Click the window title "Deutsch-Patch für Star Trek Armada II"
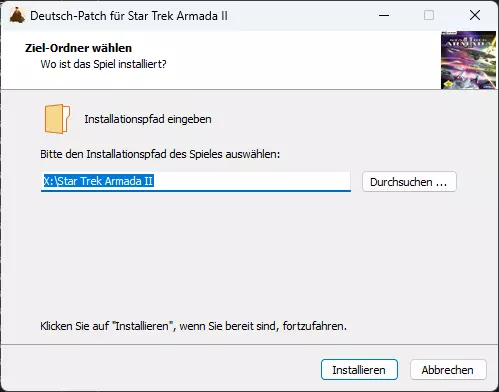 click(129, 16)
